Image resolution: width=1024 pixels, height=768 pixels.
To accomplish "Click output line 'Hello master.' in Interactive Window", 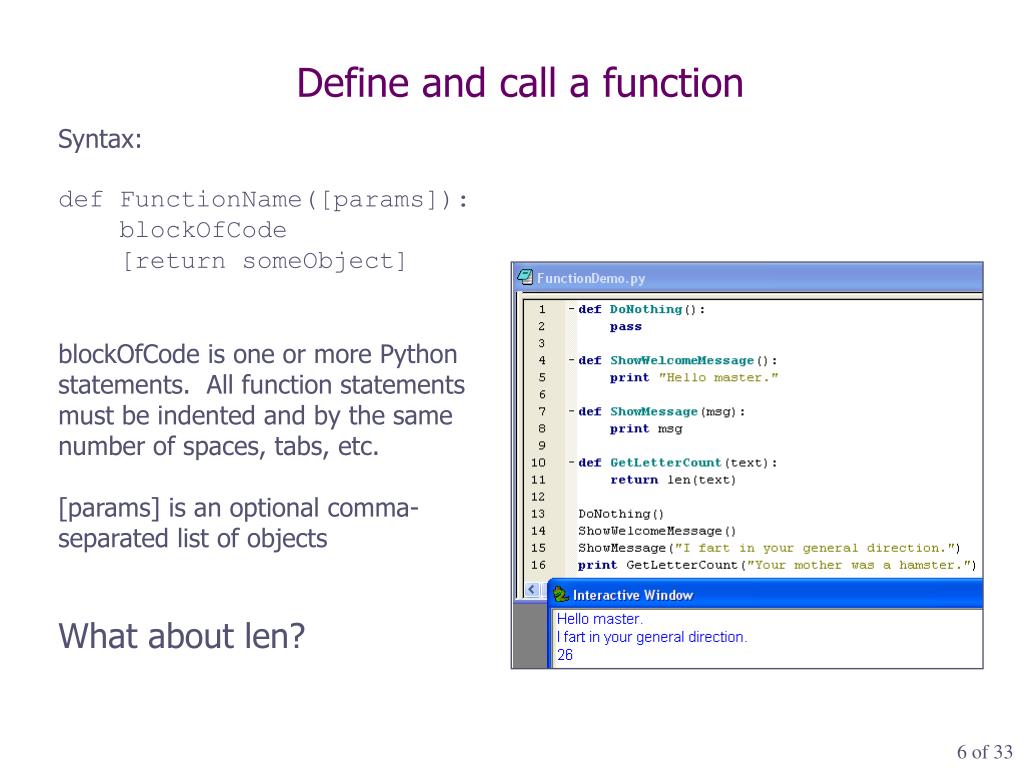I will click(x=600, y=618).
